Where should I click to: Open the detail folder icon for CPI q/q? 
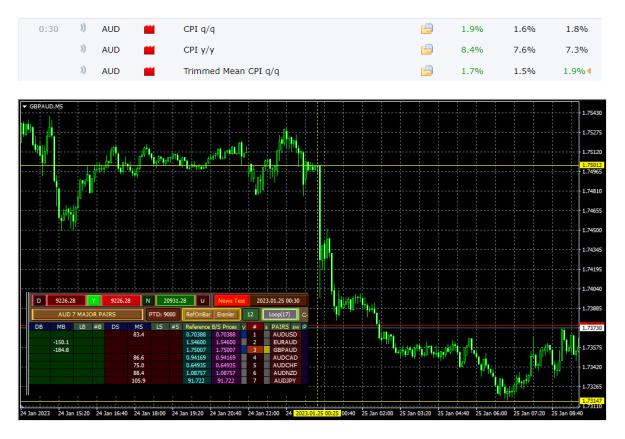point(426,29)
